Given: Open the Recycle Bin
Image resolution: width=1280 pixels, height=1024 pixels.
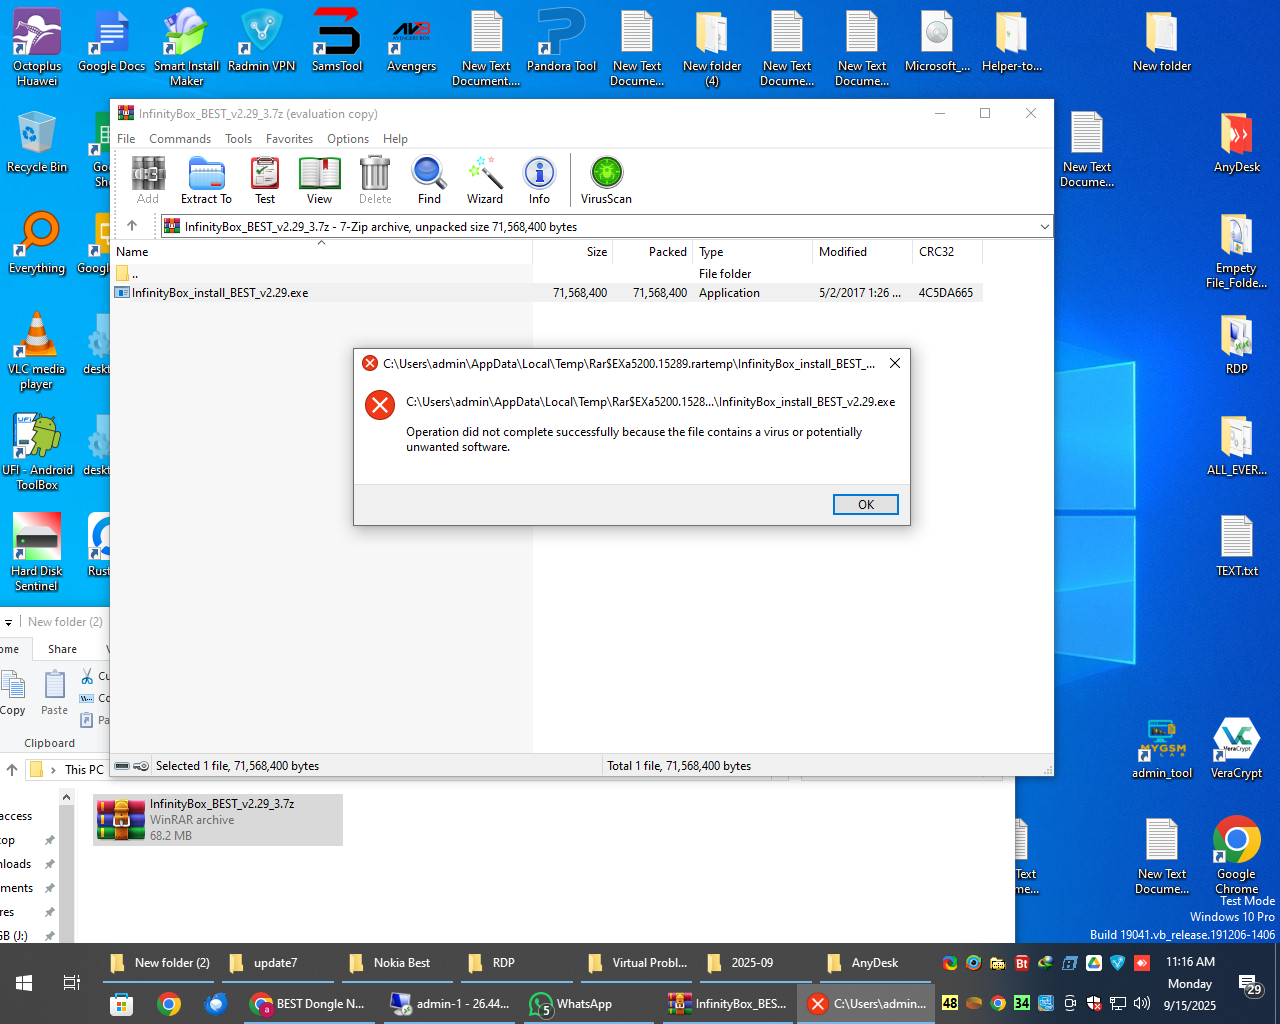Looking at the screenshot, I should pos(37,142).
